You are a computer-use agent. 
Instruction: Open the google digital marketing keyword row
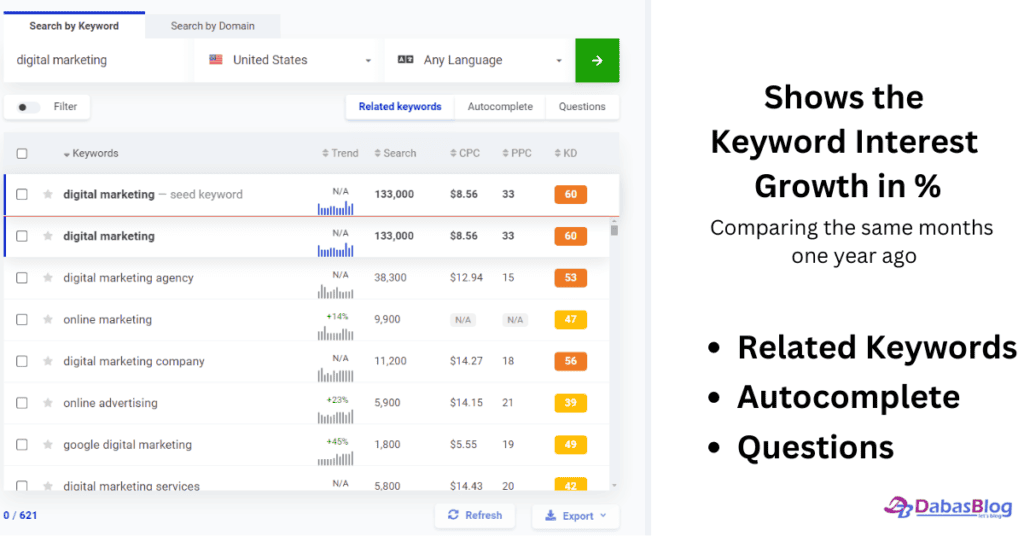[307, 445]
